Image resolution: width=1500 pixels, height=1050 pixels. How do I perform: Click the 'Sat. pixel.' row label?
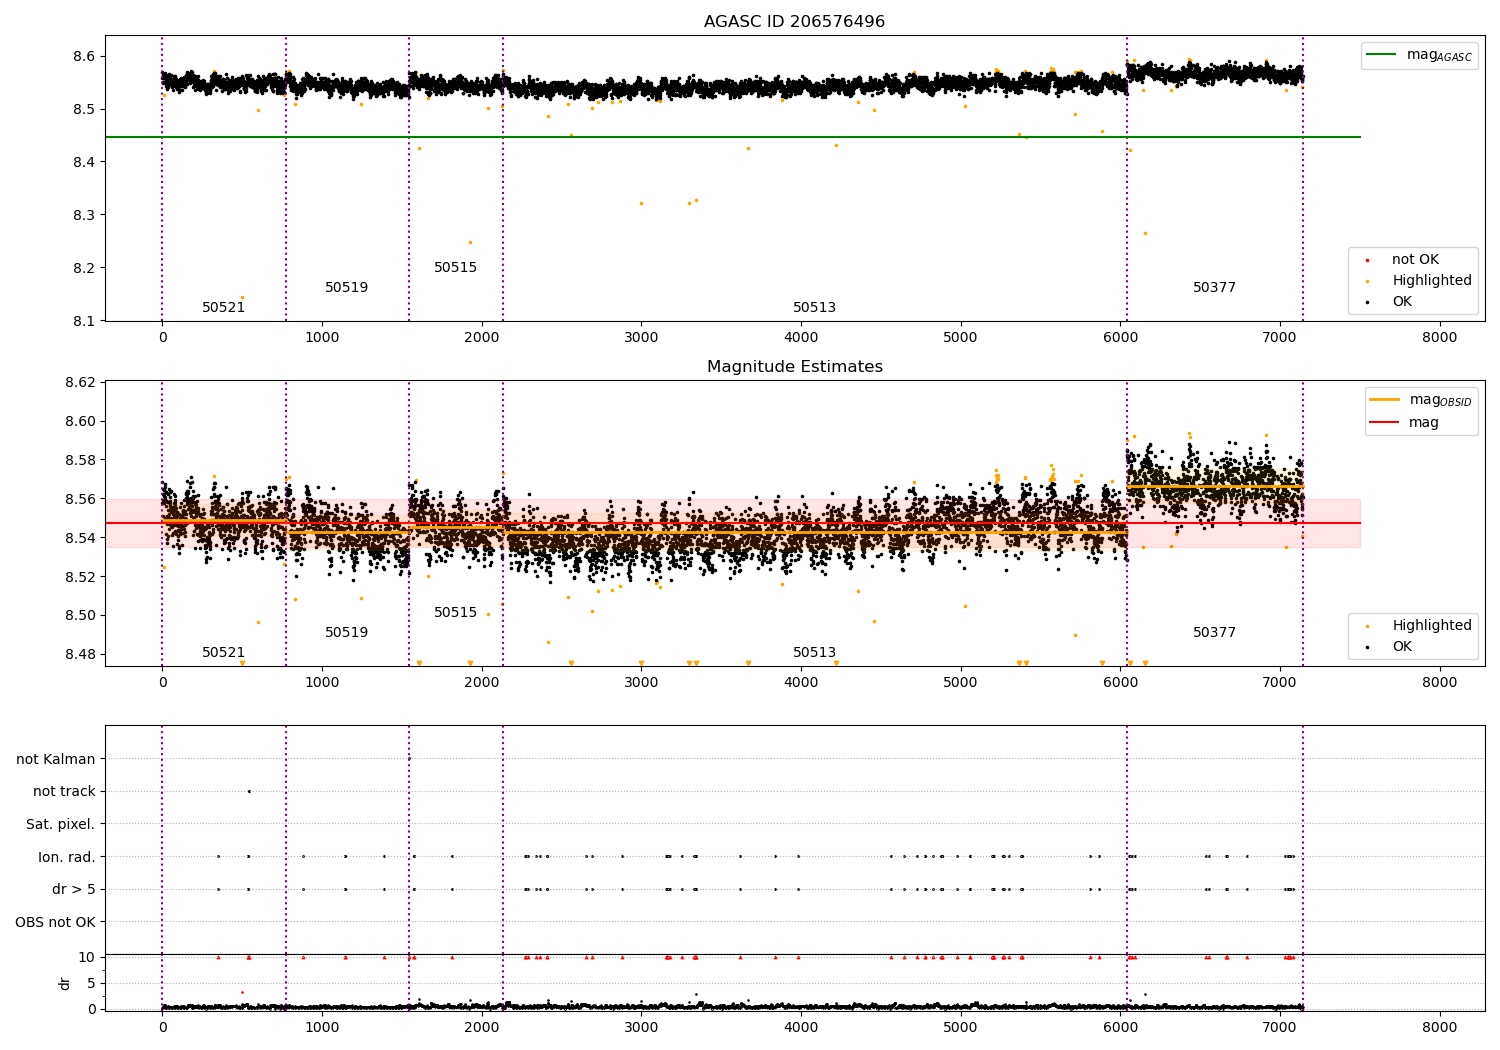point(61,825)
